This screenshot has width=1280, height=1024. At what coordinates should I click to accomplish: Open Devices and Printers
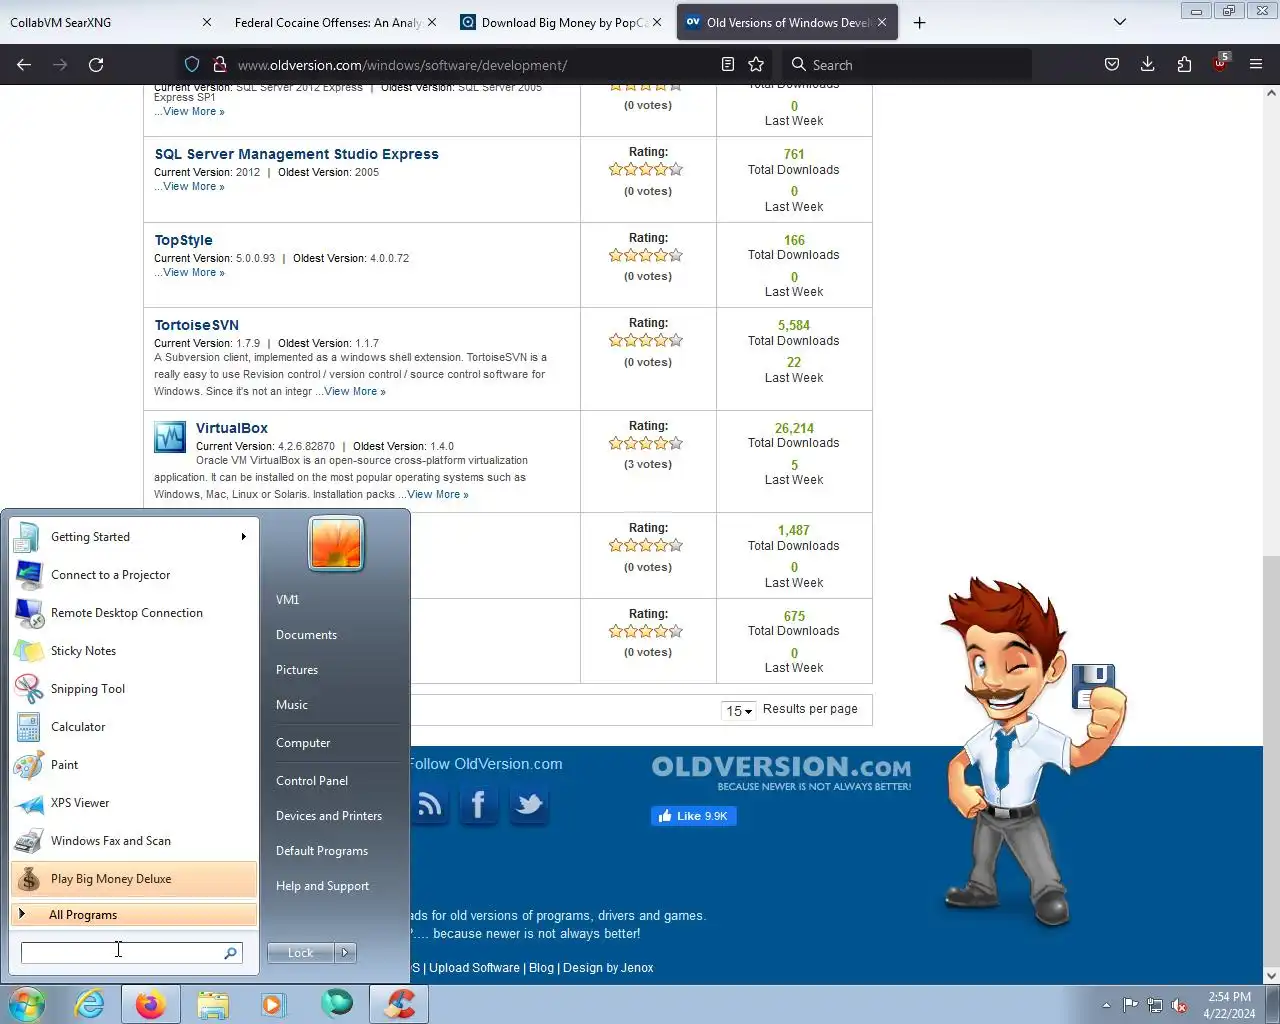329,816
